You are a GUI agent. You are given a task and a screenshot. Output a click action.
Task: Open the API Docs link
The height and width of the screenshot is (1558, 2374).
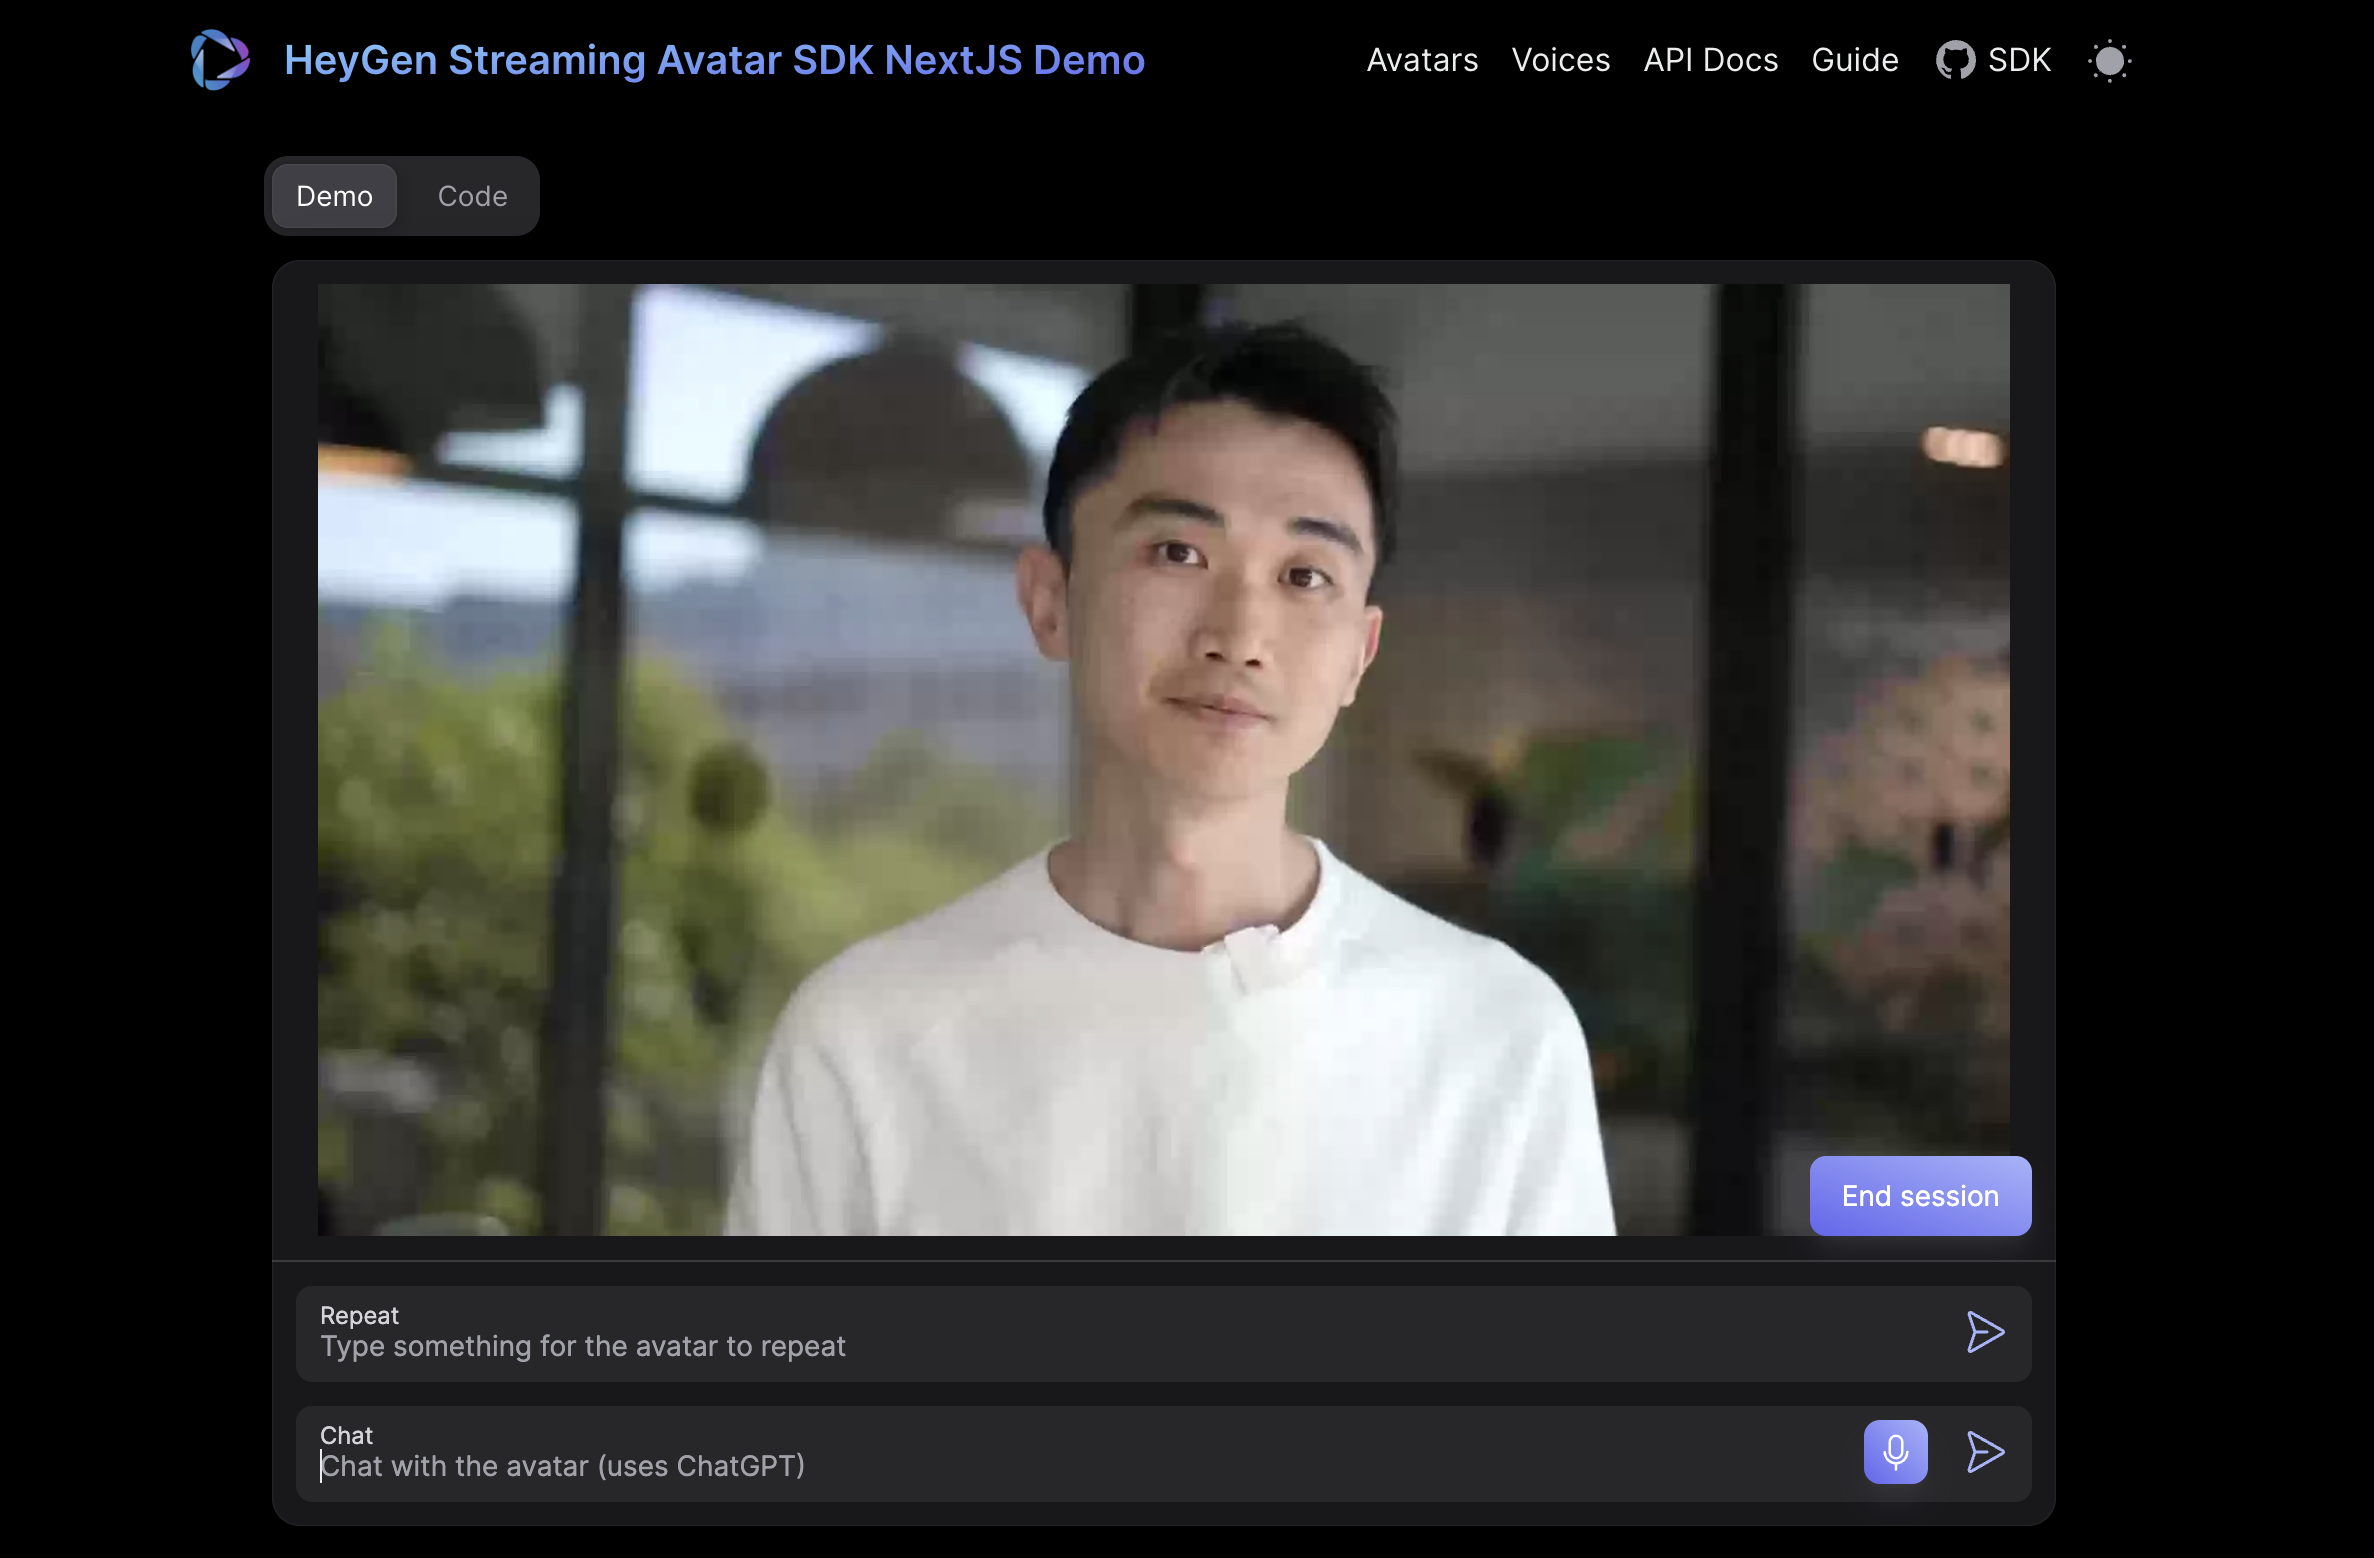[x=1710, y=60]
